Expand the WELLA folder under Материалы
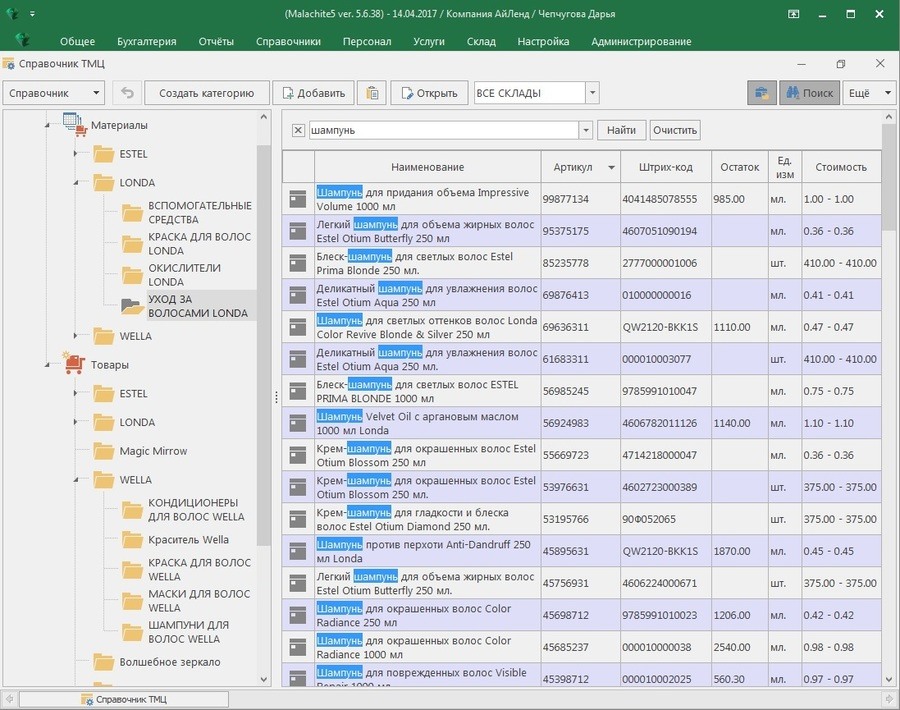This screenshot has height=710, width=900. click(76, 336)
